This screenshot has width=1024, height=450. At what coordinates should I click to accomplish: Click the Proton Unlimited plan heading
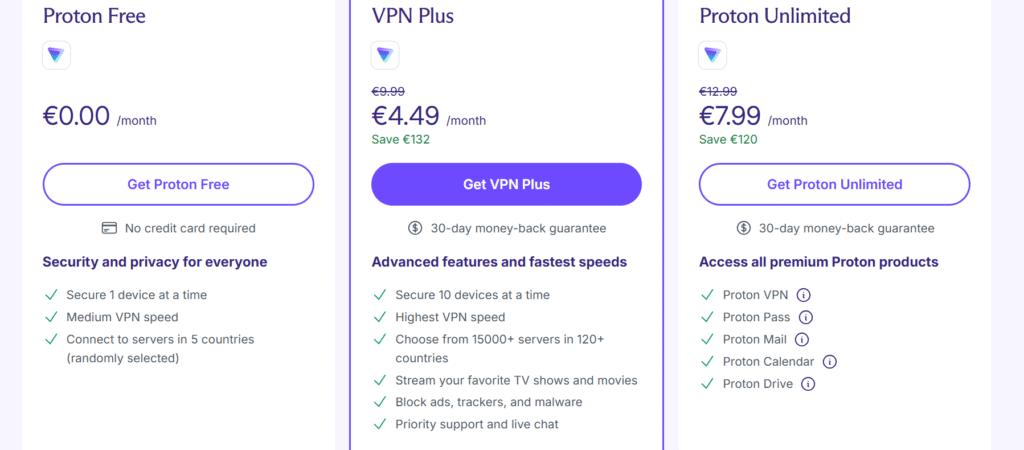click(775, 16)
